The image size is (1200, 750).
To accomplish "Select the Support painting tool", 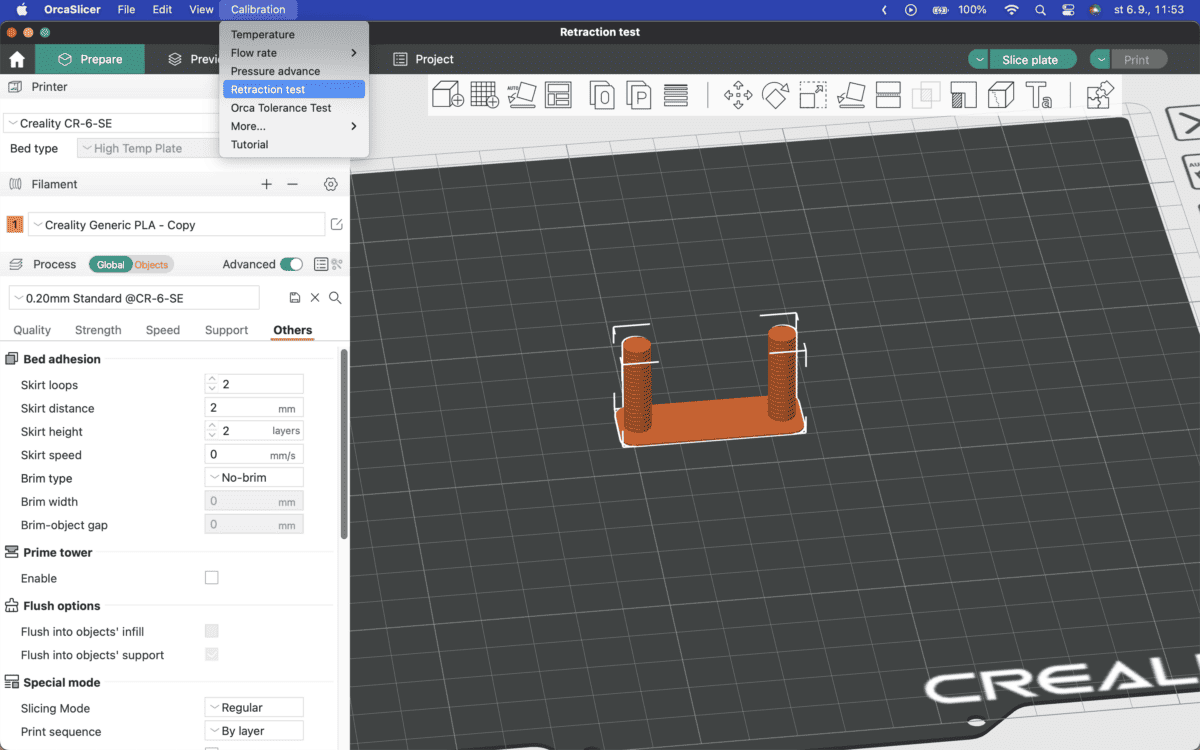I will coord(963,95).
